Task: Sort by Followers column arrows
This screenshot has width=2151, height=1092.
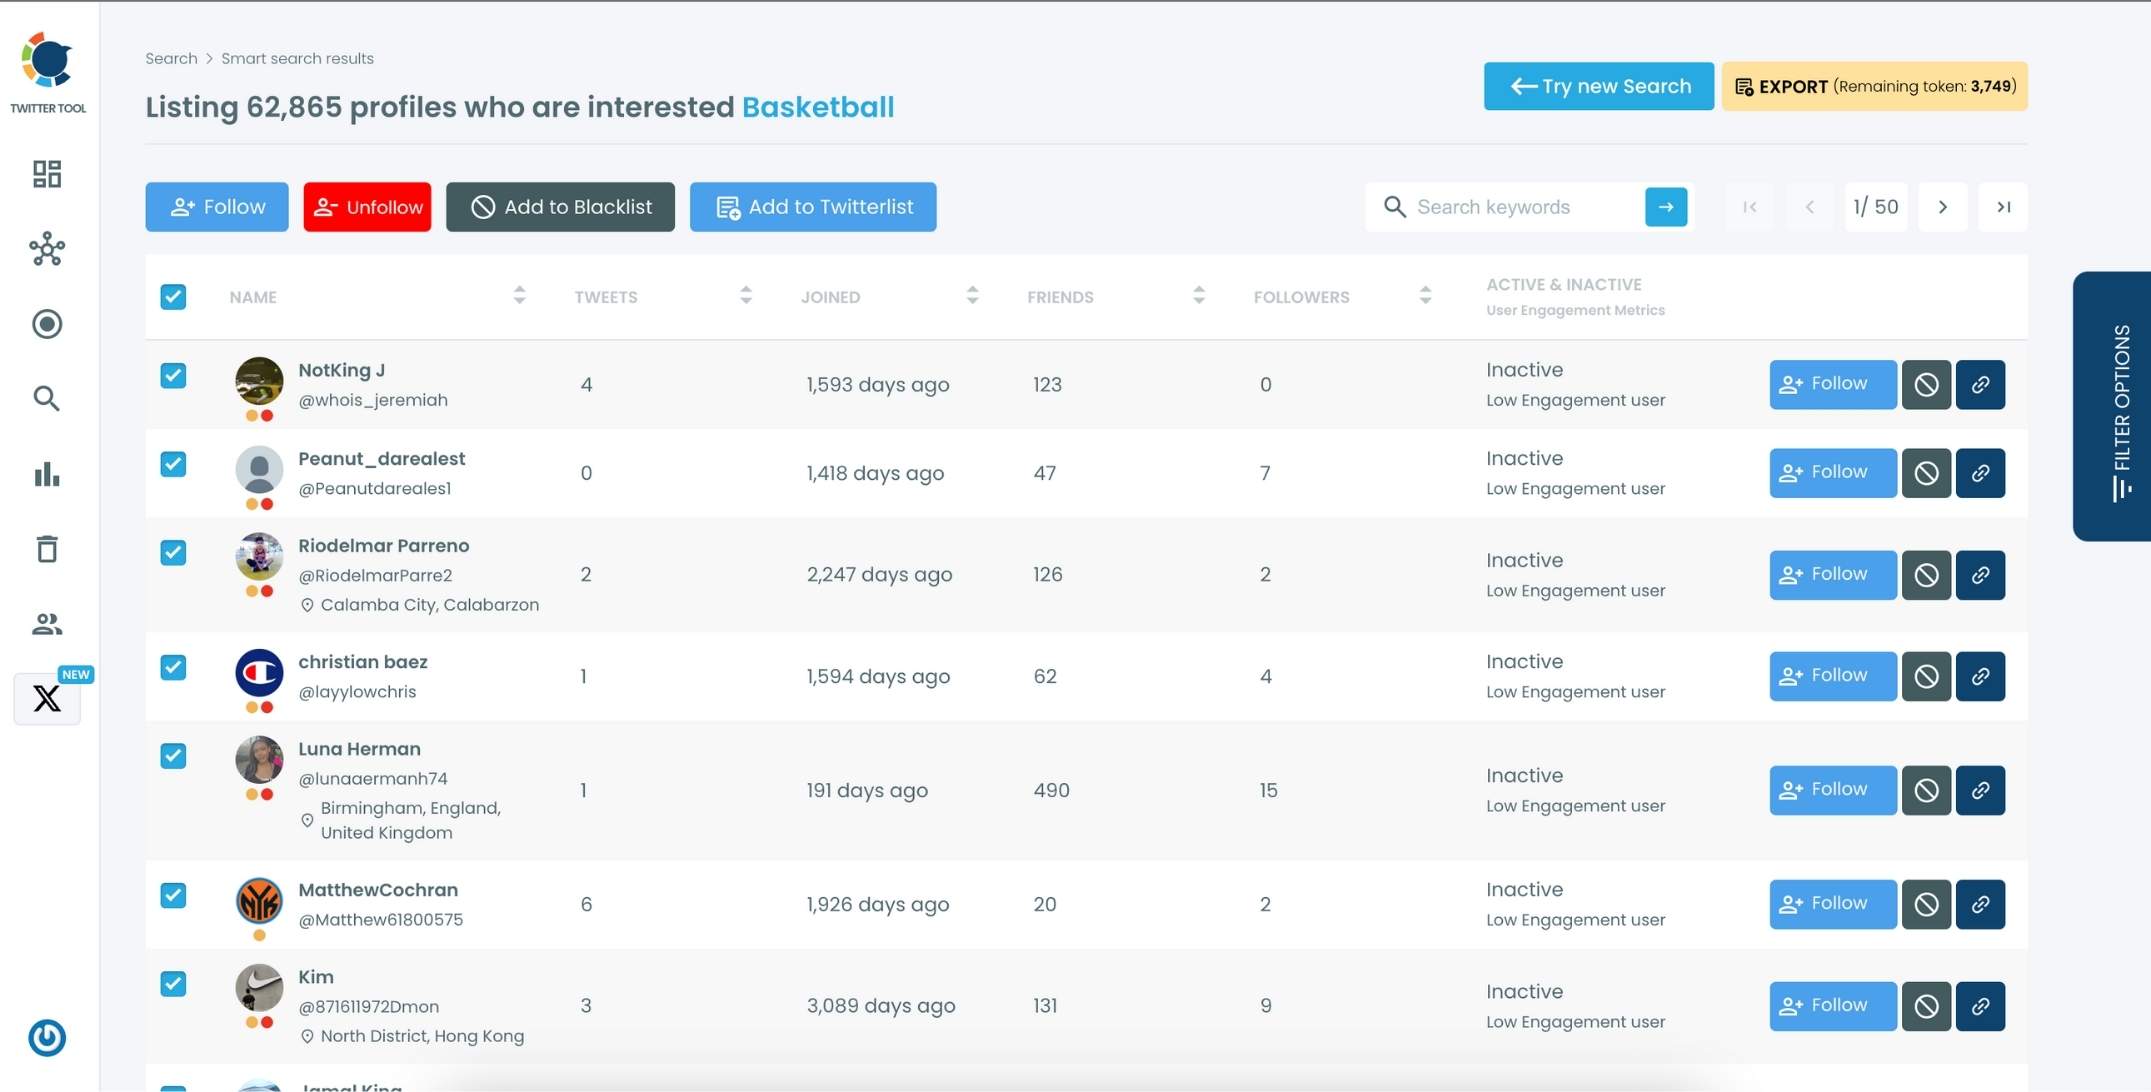Action: pyautogui.click(x=1425, y=296)
